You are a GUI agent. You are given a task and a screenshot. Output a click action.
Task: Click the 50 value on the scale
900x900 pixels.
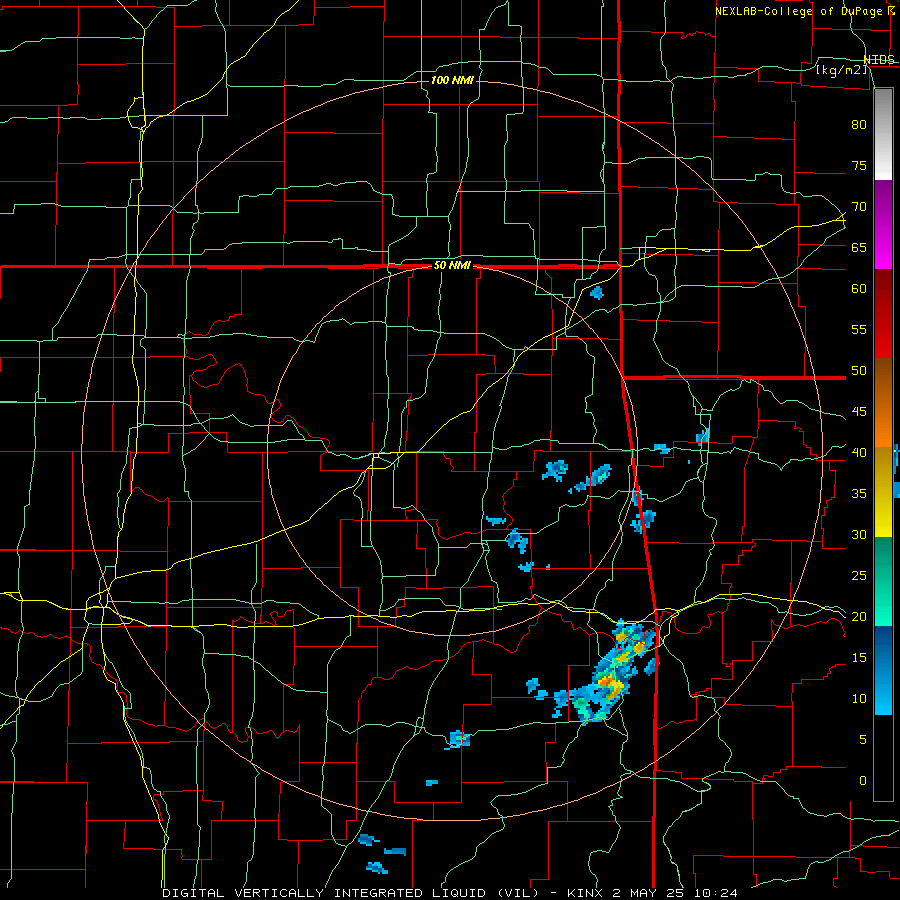(859, 371)
